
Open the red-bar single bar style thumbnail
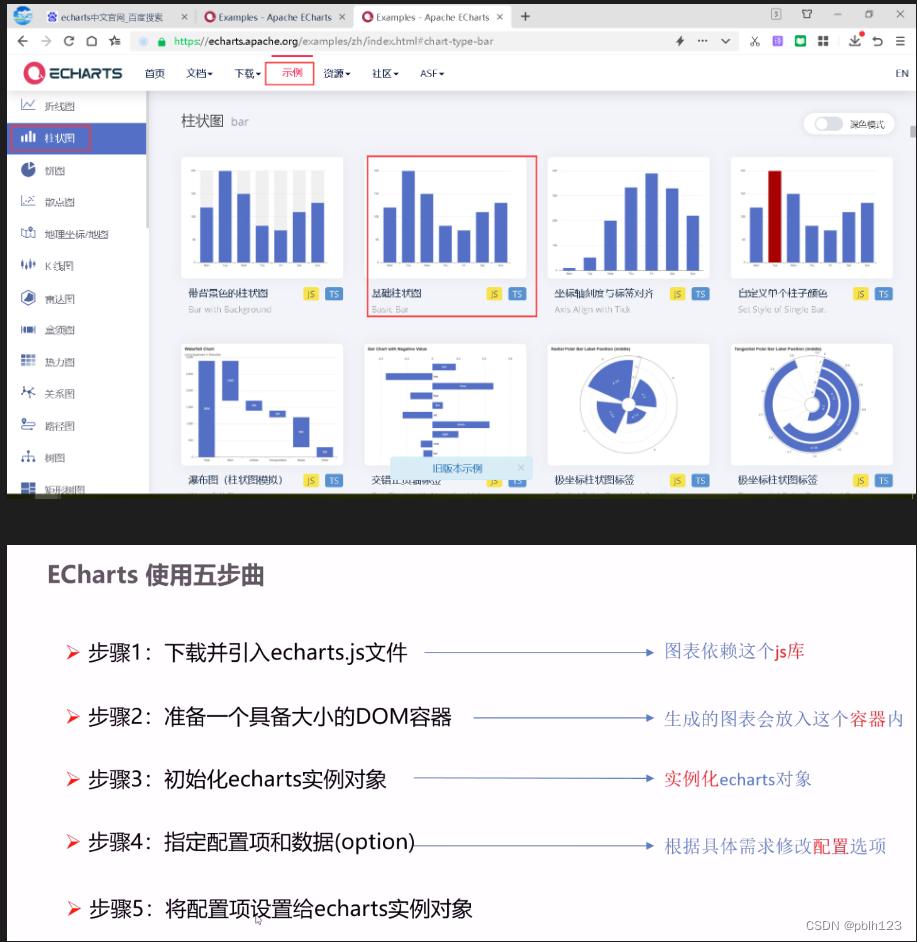812,218
